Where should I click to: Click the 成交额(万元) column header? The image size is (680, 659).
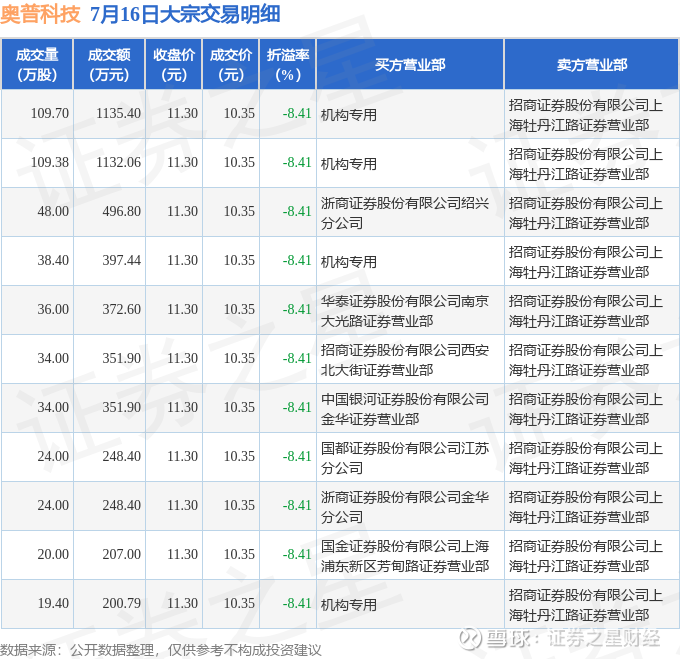pyautogui.click(x=109, y=65)
